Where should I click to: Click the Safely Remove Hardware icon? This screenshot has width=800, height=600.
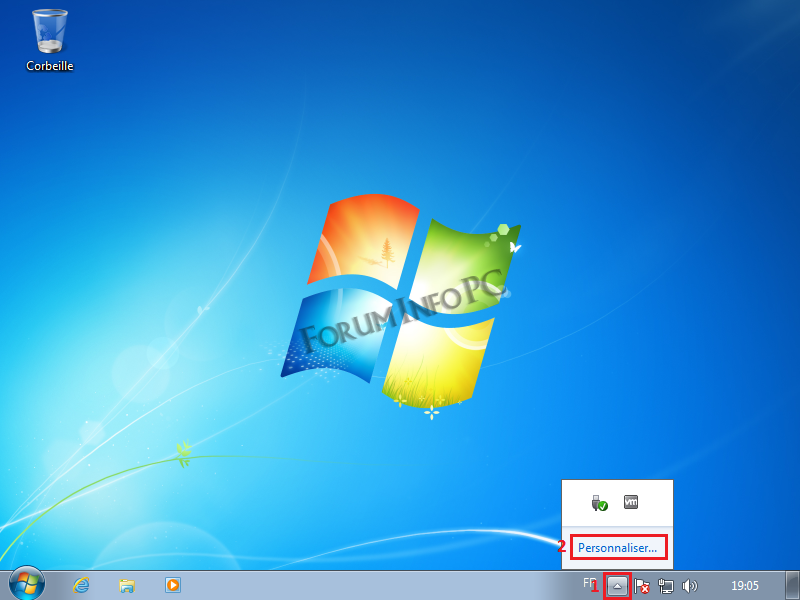coord(599,503)
